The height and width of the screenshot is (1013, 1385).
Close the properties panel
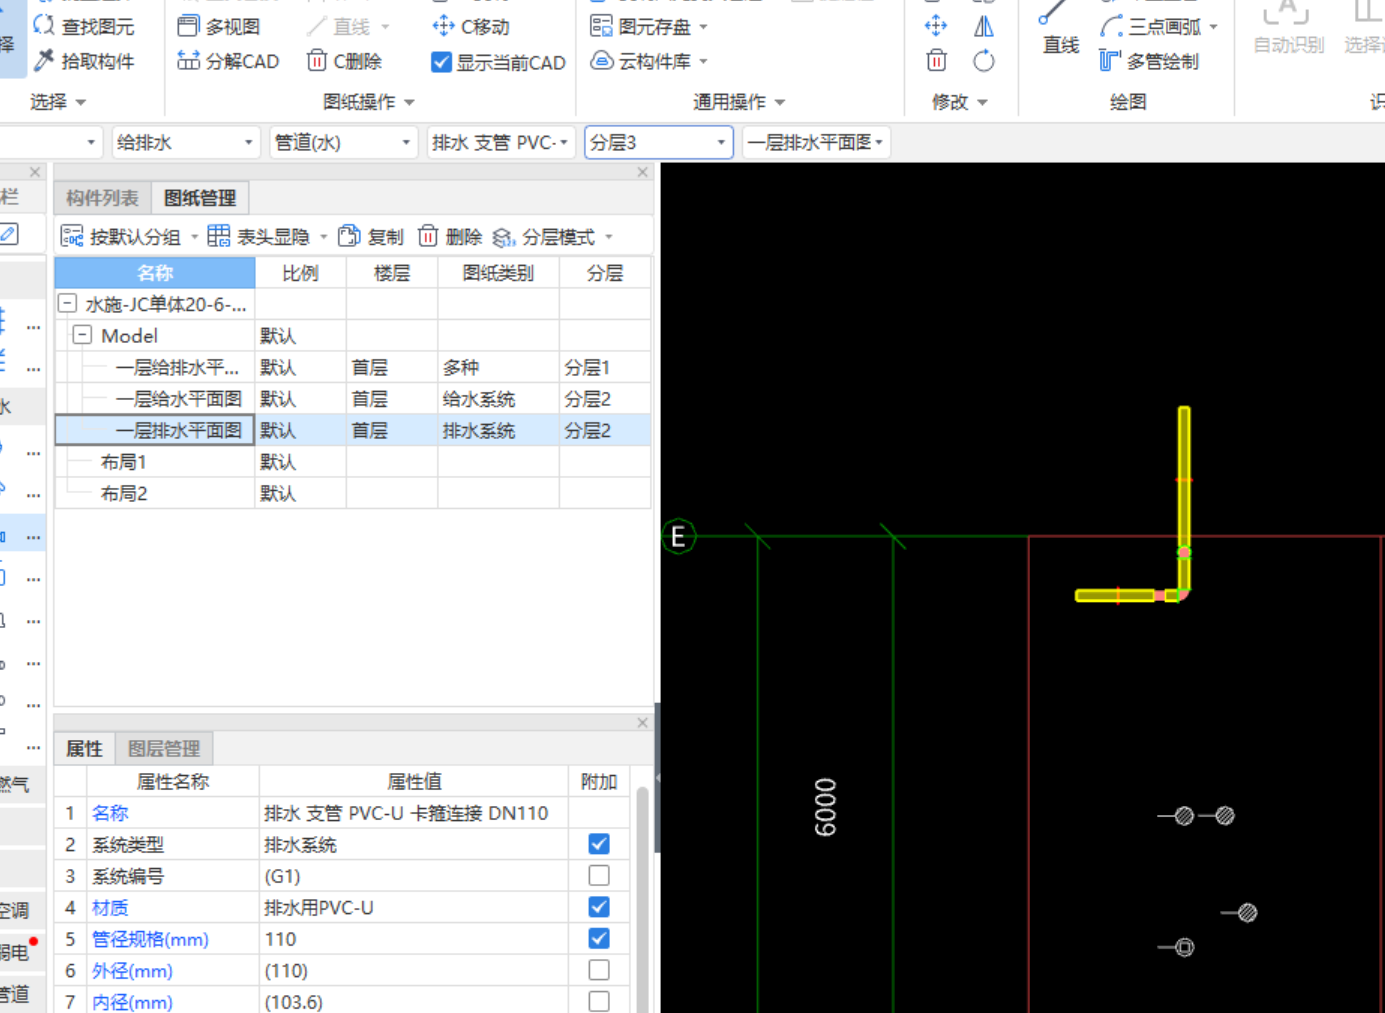[x=643, y=722]
